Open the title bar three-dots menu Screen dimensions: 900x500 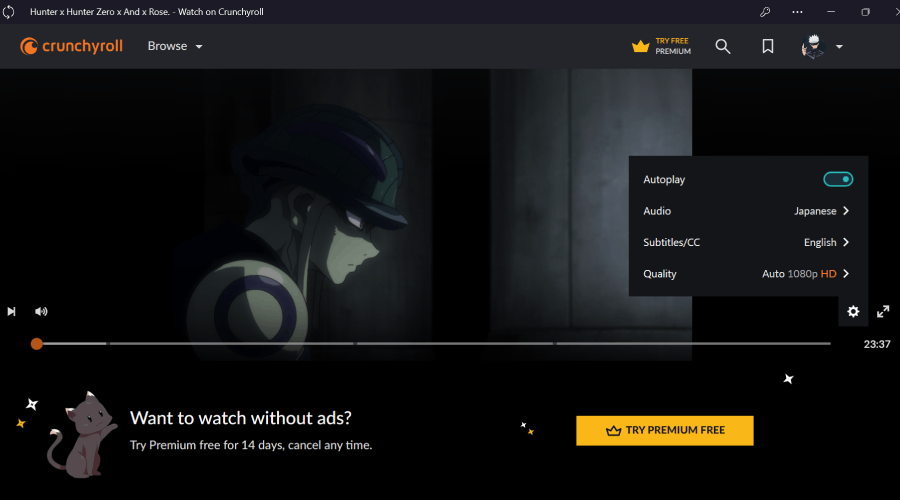[797, 11]
